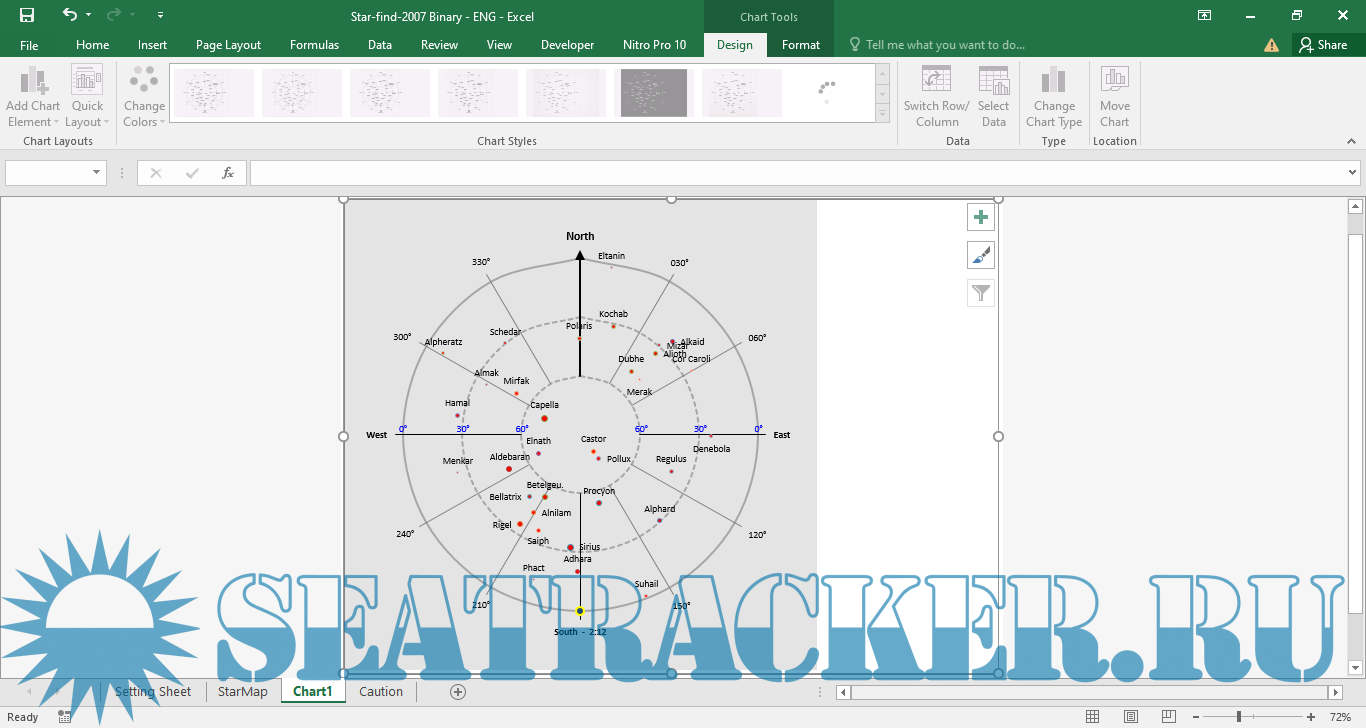Switch to the Formulas ribbon tab
1366x728 pixels.
point(314,45)
